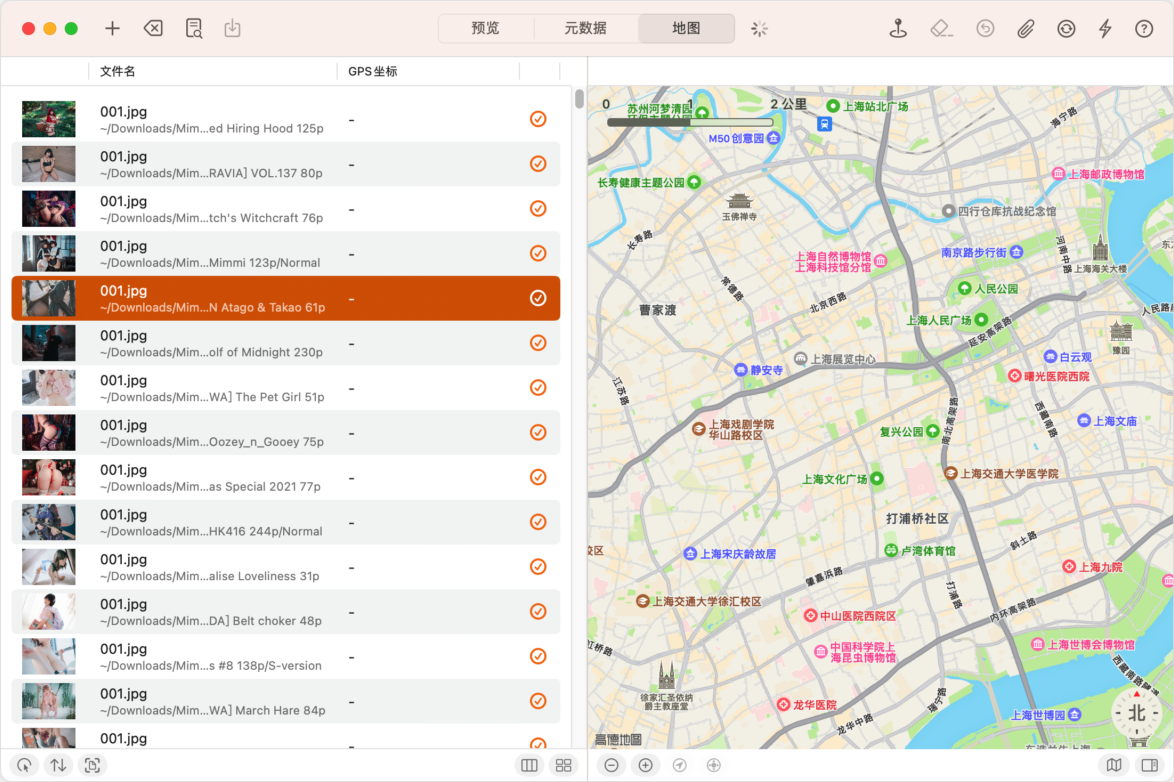The image size is (1174, 782).
Task: Click the location arrow icon below map
Action: tap(679, 765)
